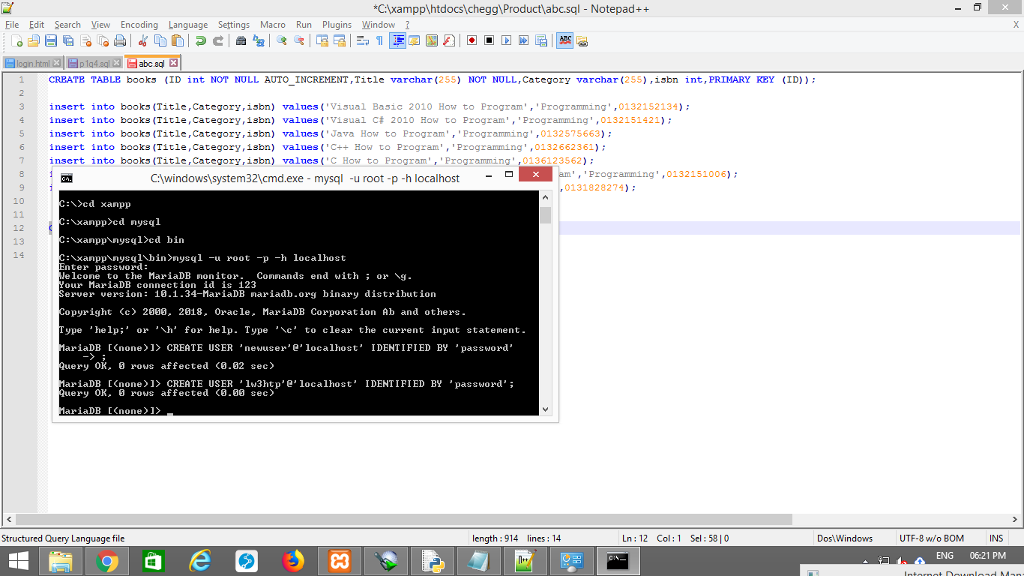The width and height of the screenshot is (1024, 576).
Task: Save the current file using toolbar icon
Action: [51, 41]
